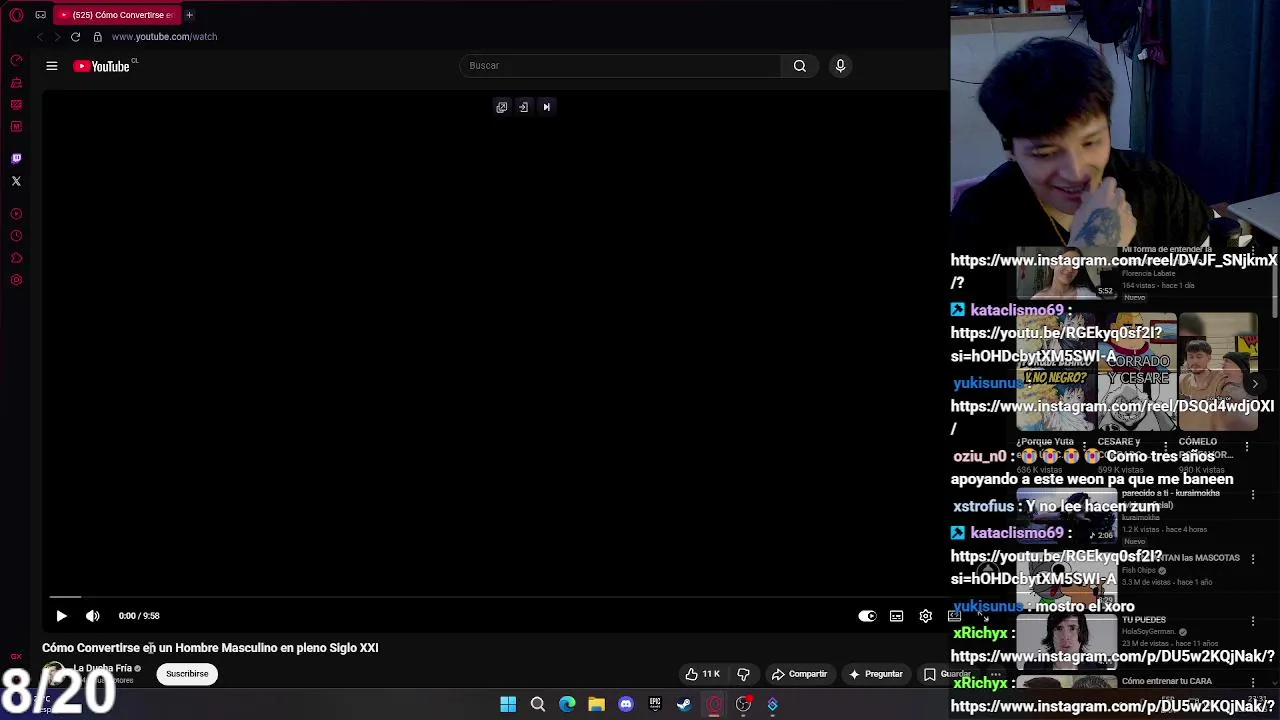
Task: Focus the Buscar search field
Action: 620,66
